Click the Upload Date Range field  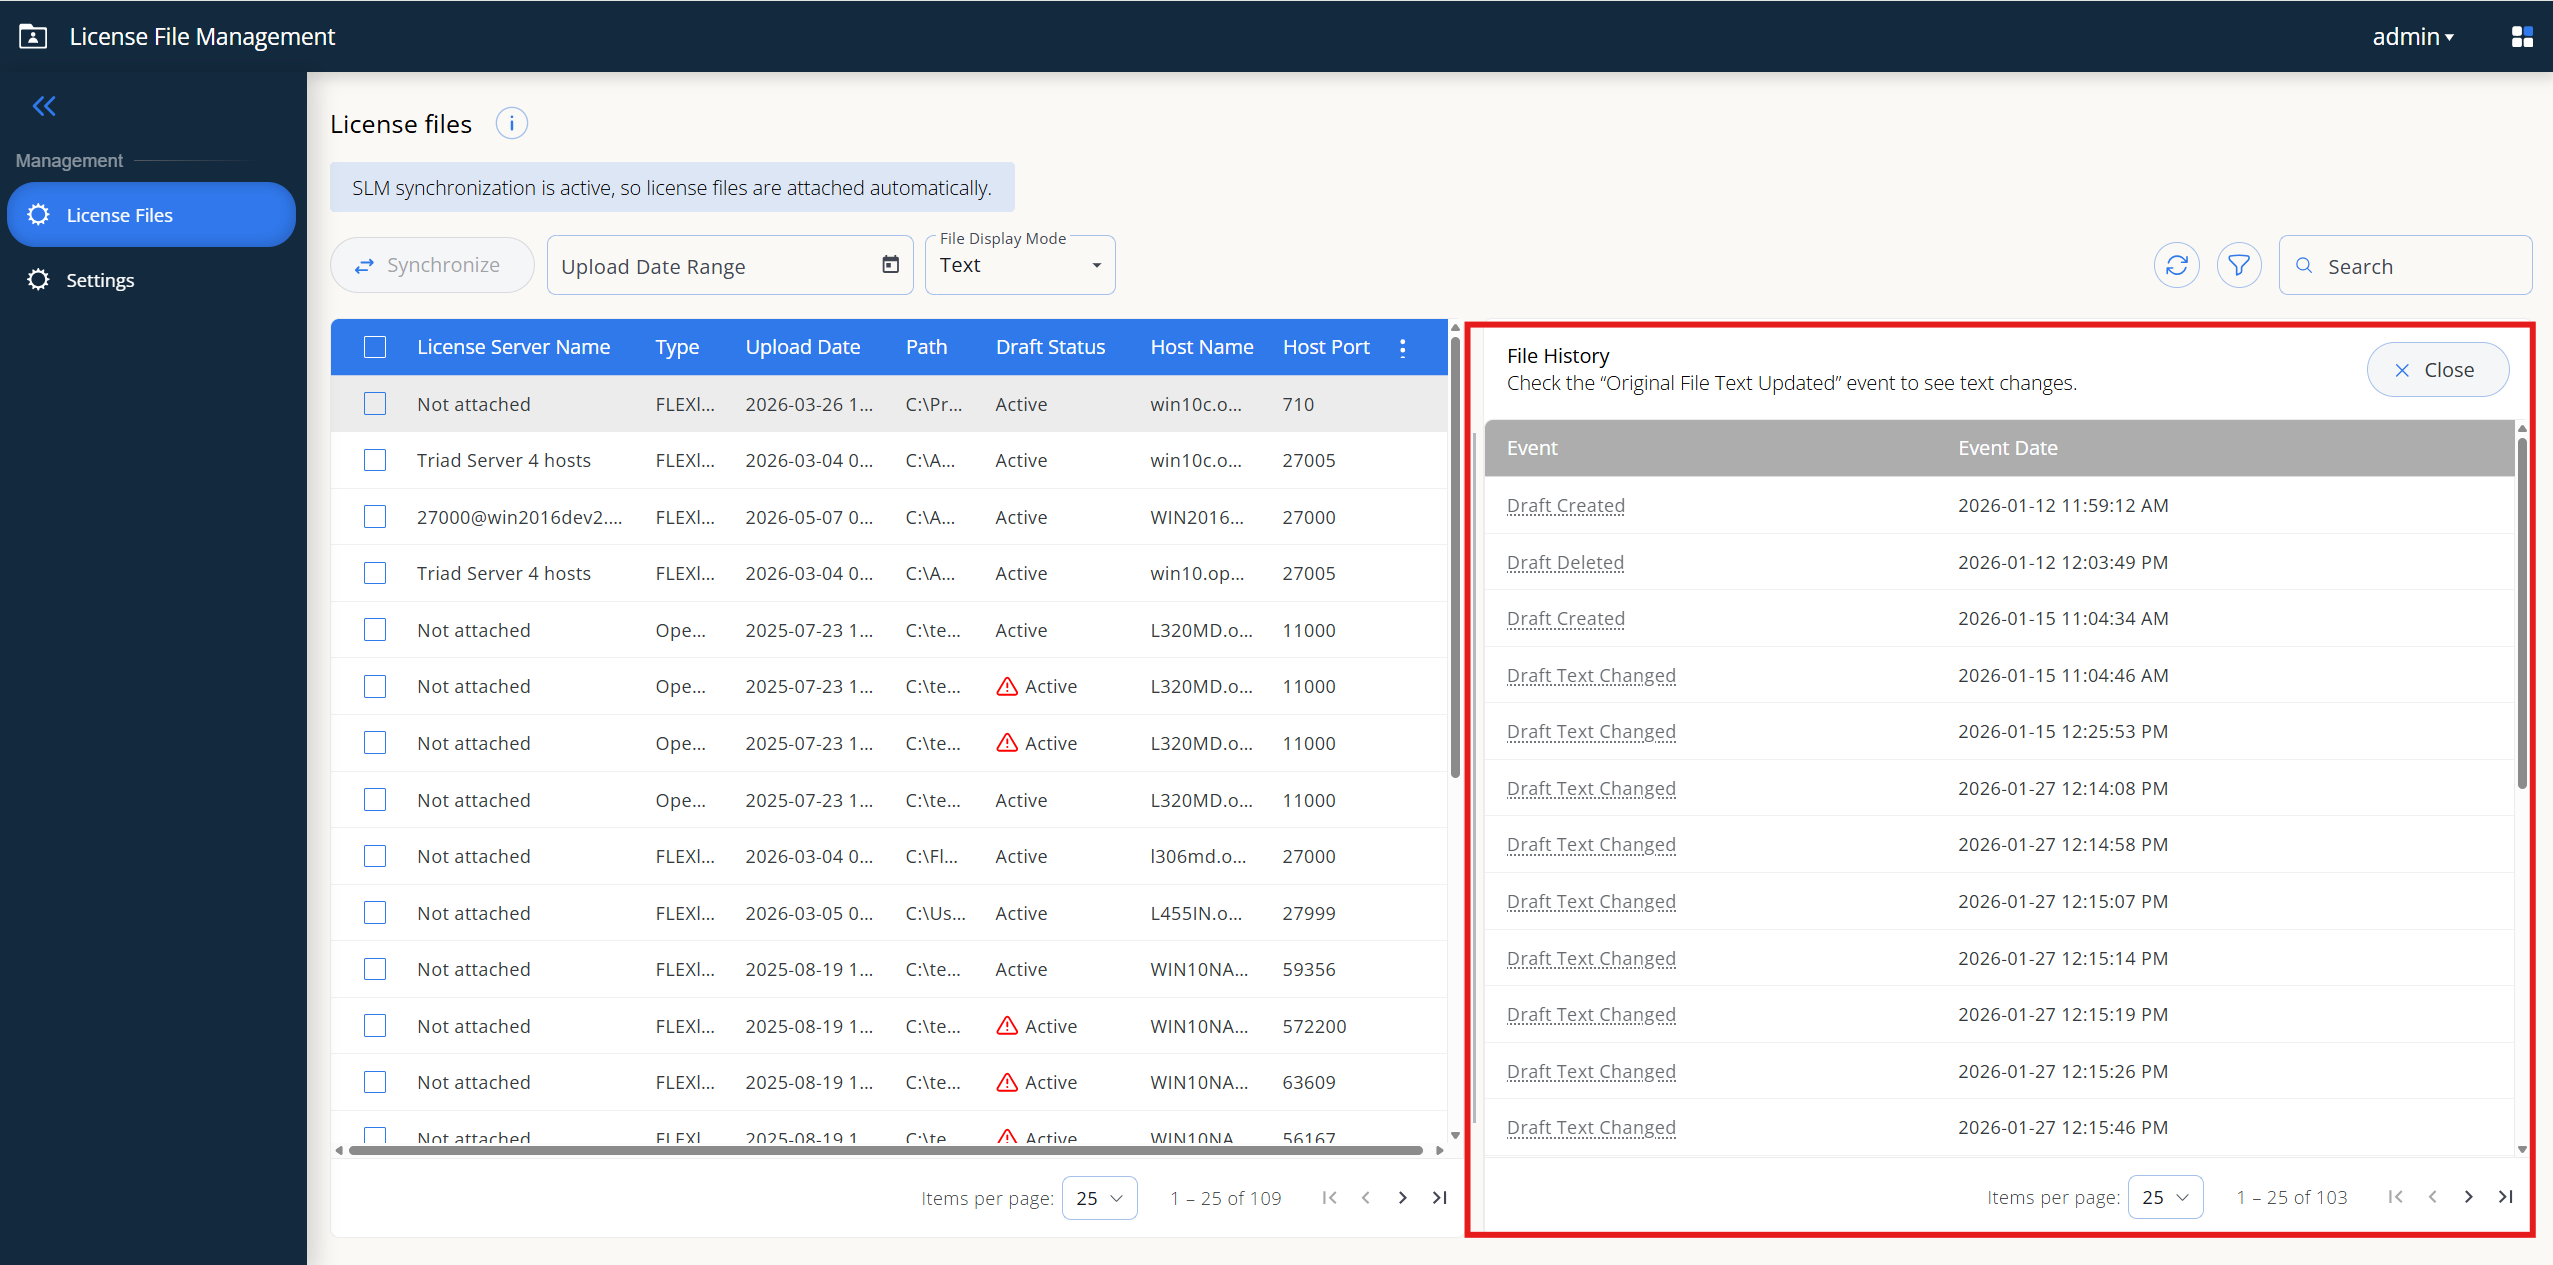click(730, 266)
